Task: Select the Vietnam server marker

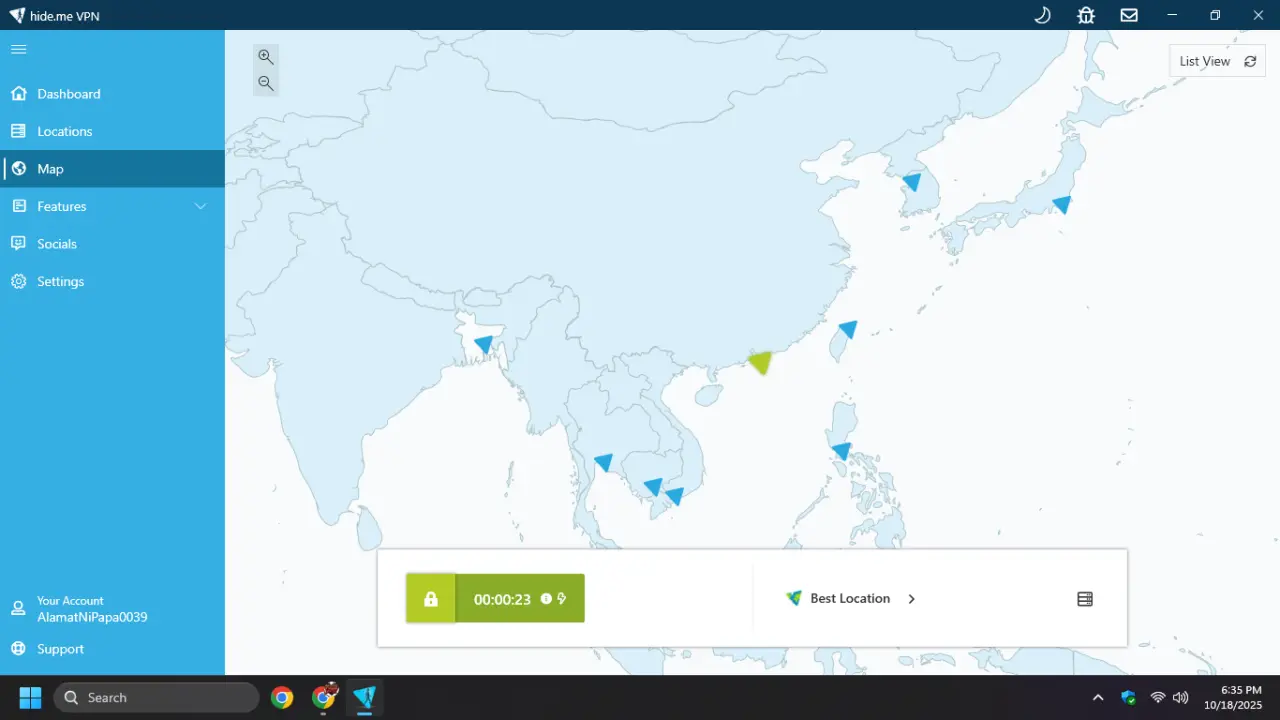Action: tap(675, 496)
